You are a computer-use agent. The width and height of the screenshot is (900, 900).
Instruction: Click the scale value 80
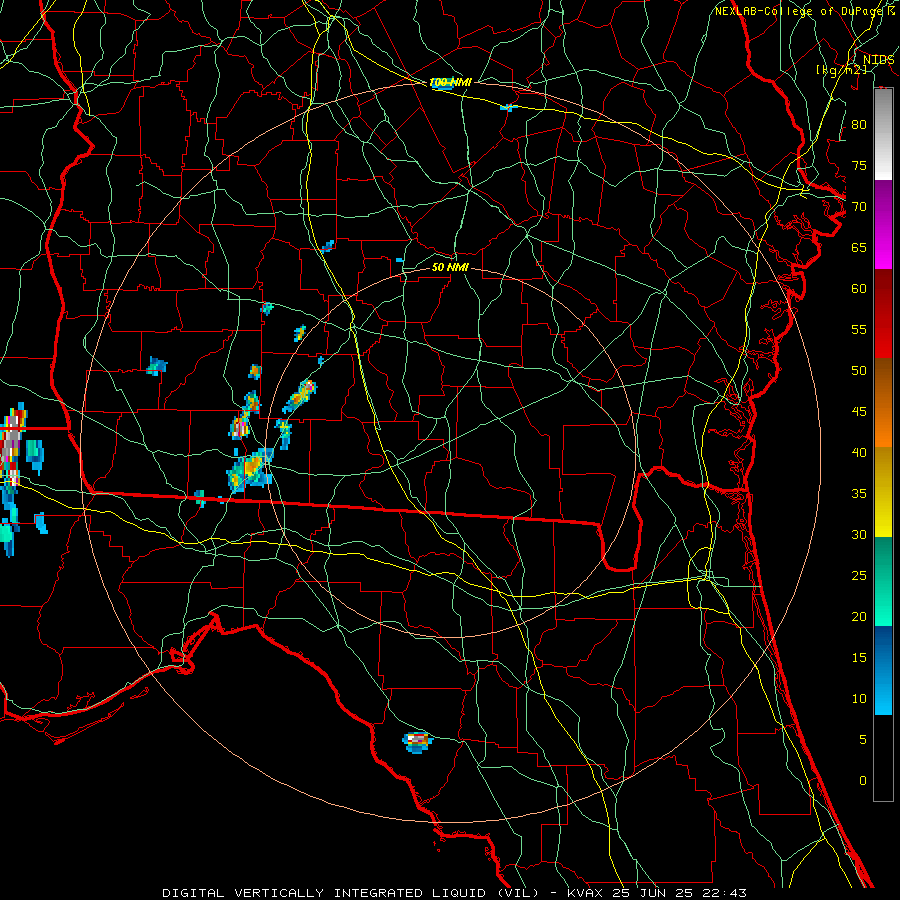pyautogui.click(x=859, y=125)
